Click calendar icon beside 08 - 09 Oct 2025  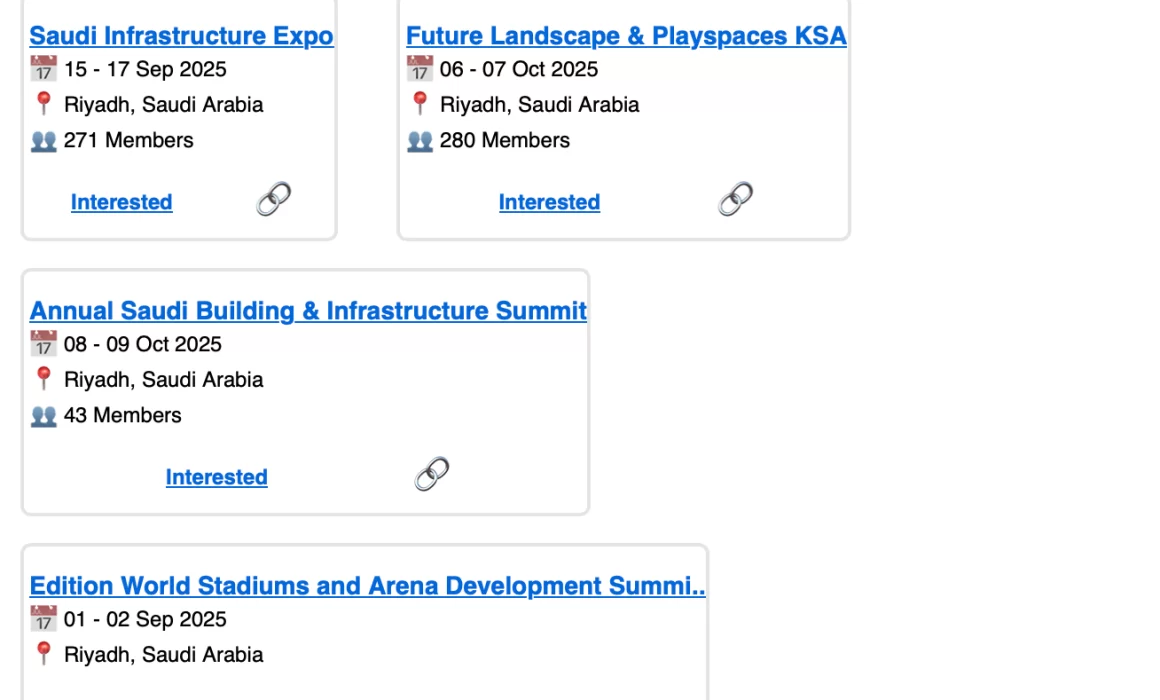click(43, 344)
